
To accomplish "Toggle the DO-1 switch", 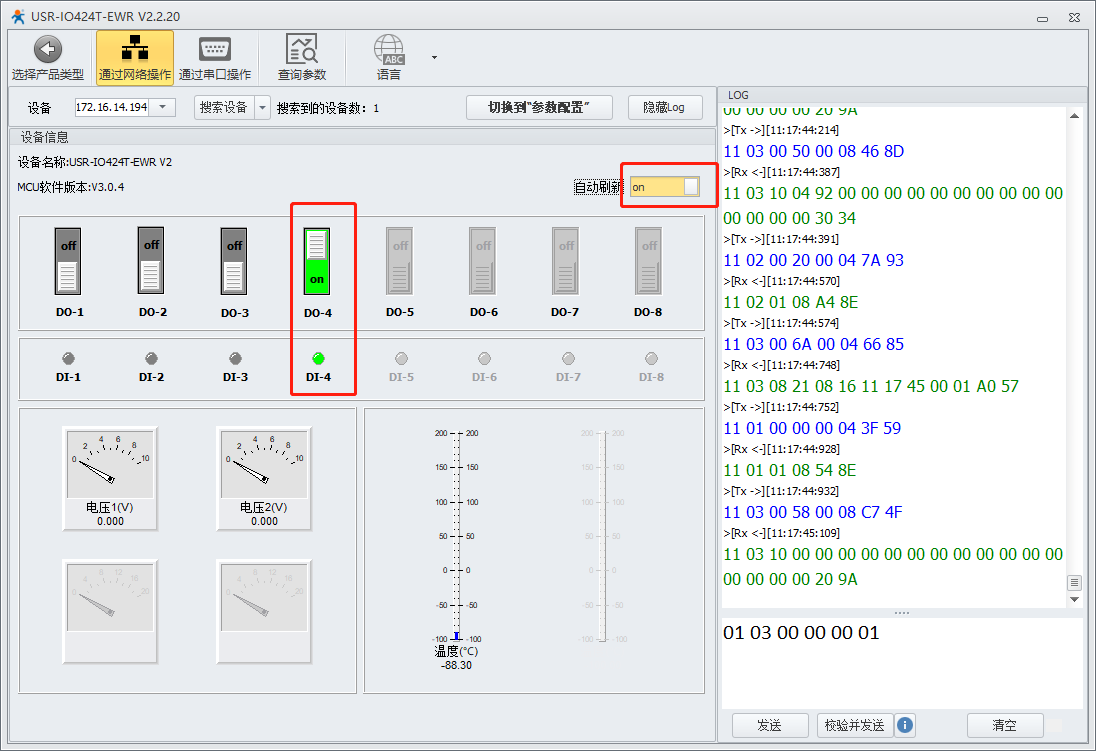I will [68, 262].
